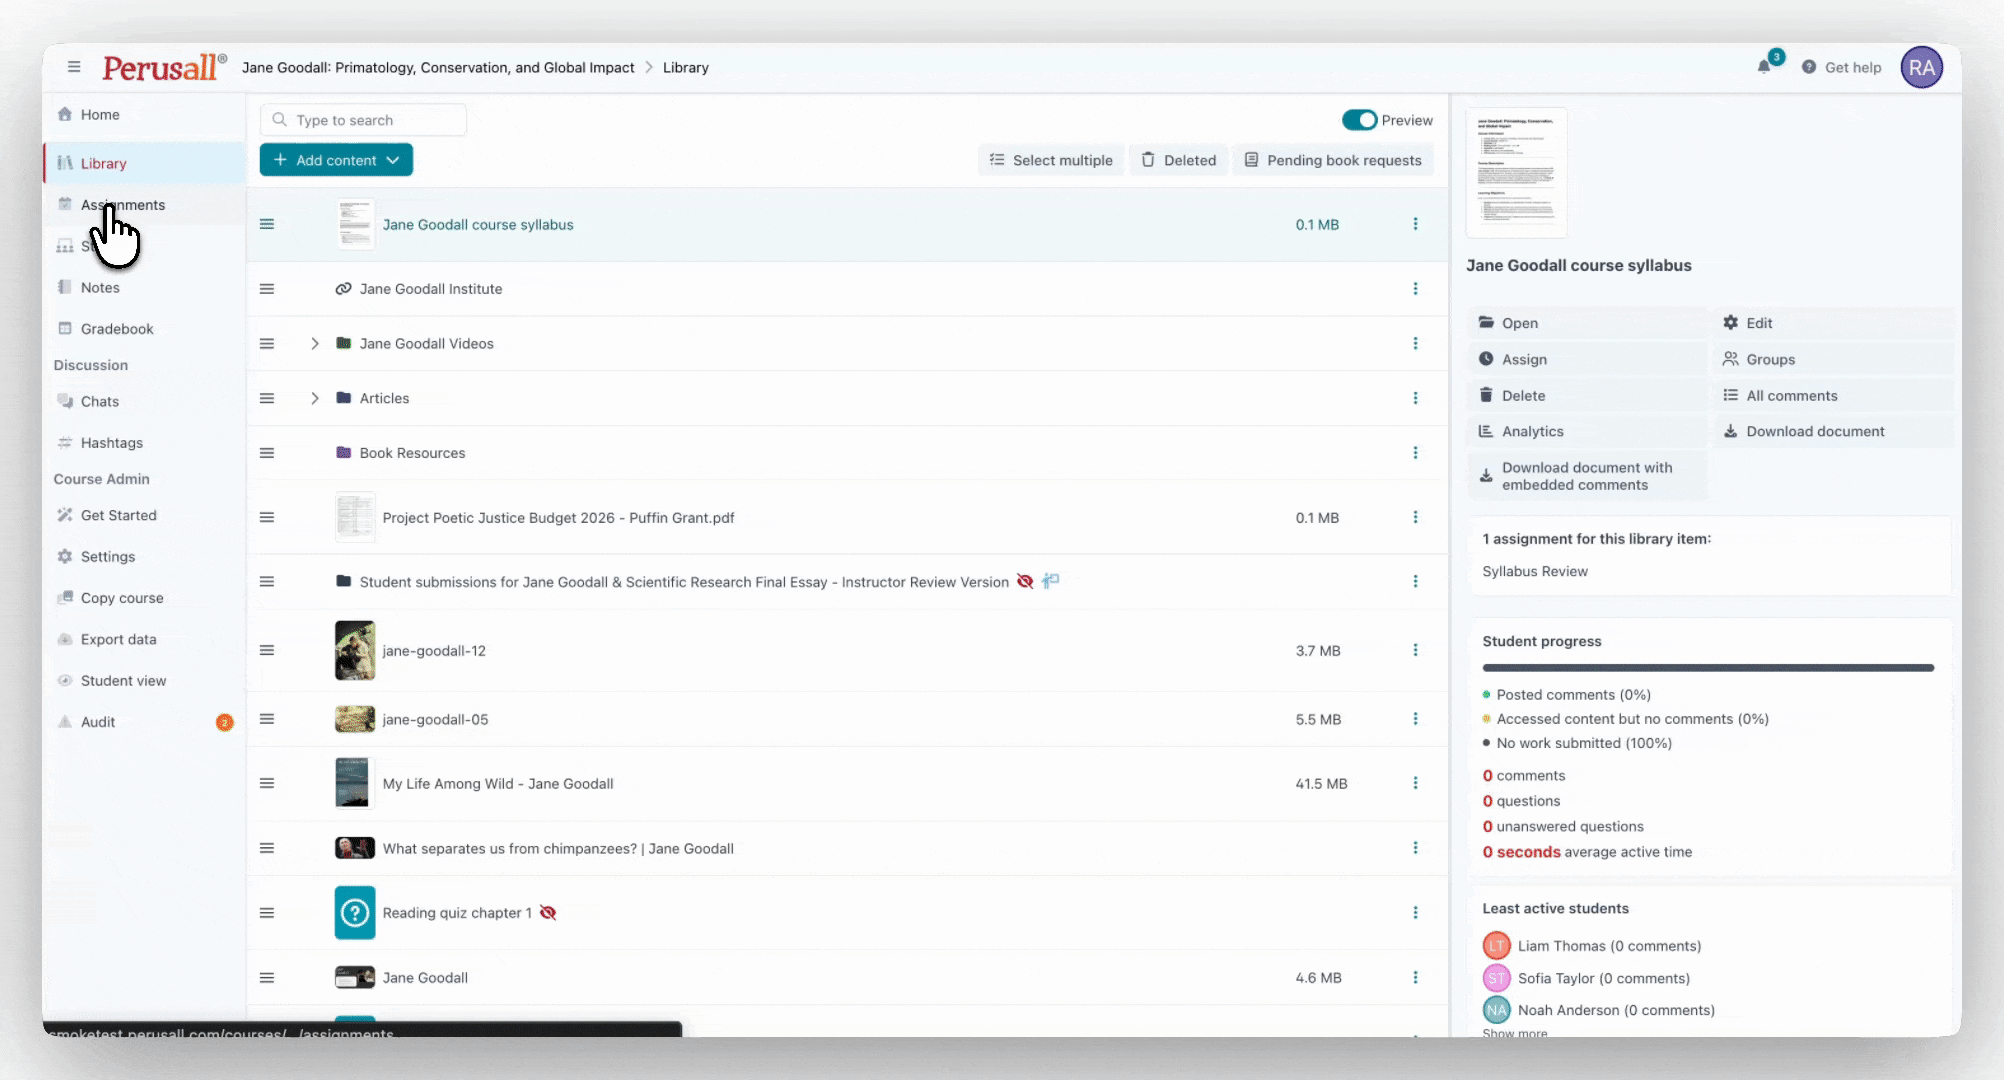Click drag handle of jane-goodall-05 row
The image size is (2004, 1080).
(x=267, y=720)
